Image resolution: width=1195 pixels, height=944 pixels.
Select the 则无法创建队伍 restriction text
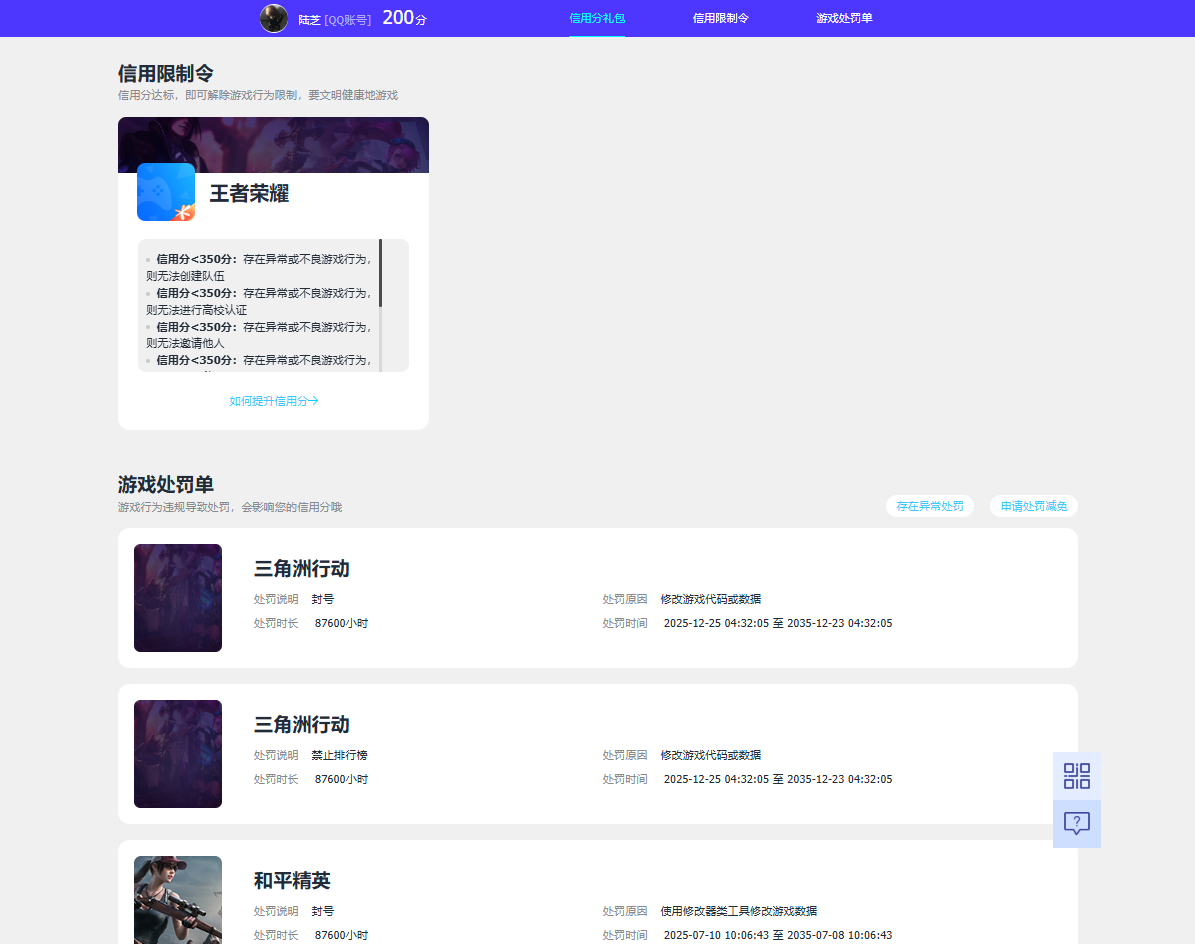pos(185,276)
